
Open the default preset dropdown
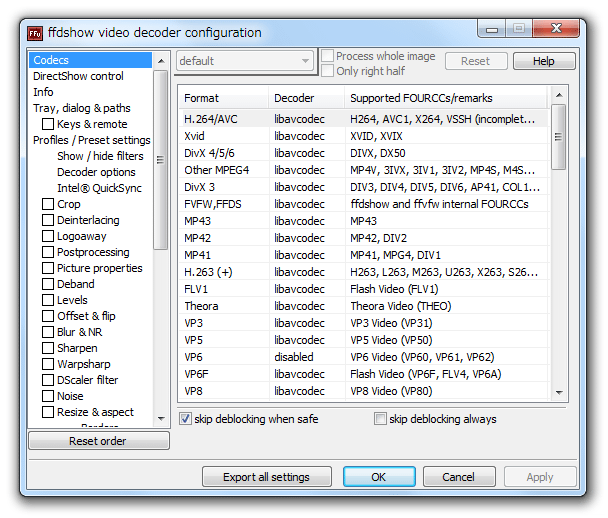(x=245, y=61)
